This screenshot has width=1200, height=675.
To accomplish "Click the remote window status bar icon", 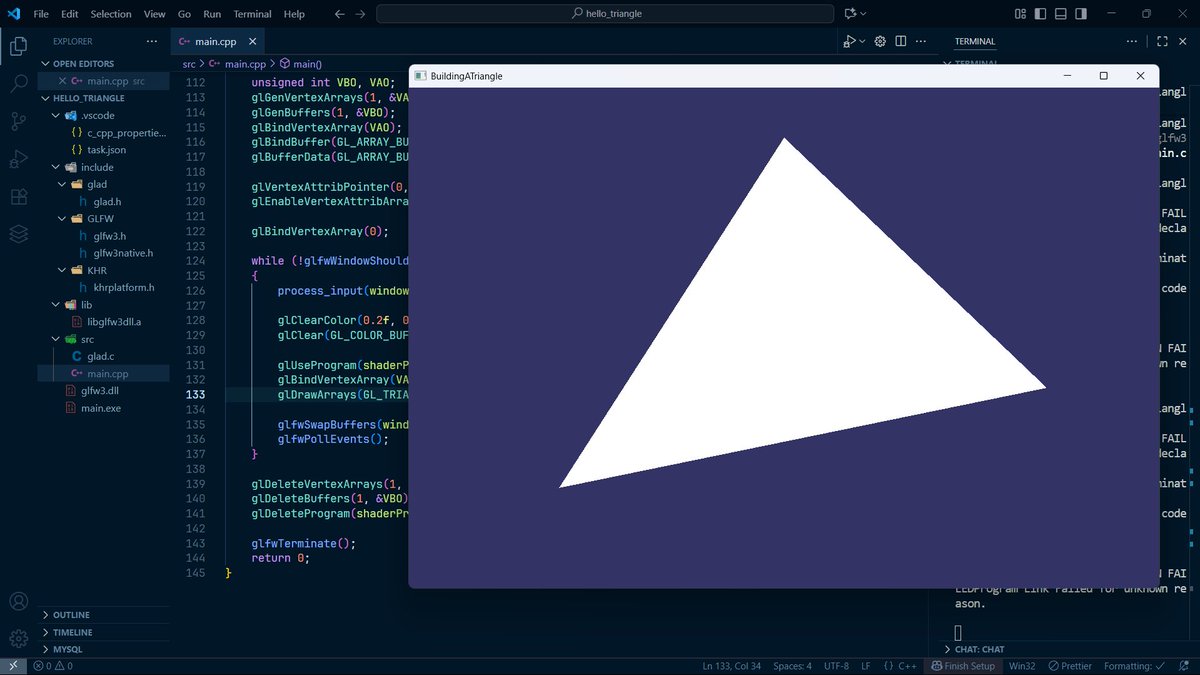I will point(14,666).
